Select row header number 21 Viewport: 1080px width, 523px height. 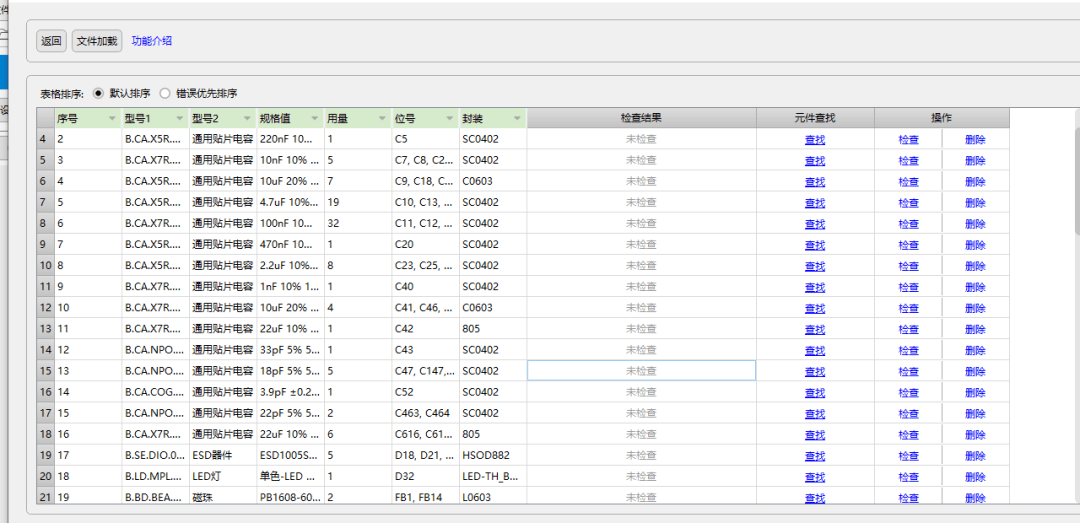click(x=45, y=497)
